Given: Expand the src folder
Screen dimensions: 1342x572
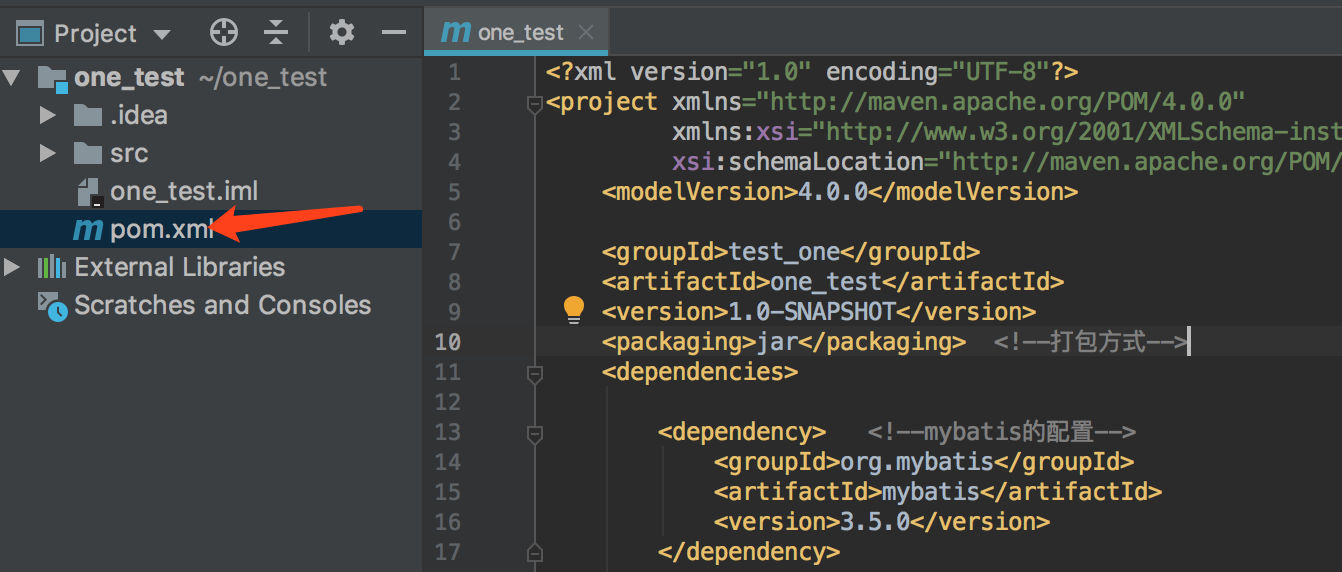Looking at the screenshot, I should click(x=47, y=153).
